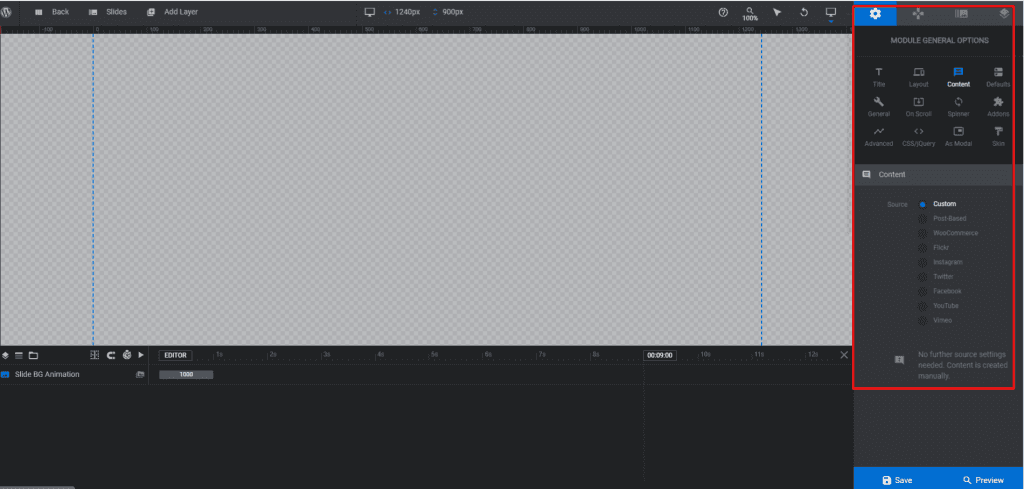This screenshot has width=1024, height=489.
Task: Click the 100% zoom magnifier
Action: (750, 14)
